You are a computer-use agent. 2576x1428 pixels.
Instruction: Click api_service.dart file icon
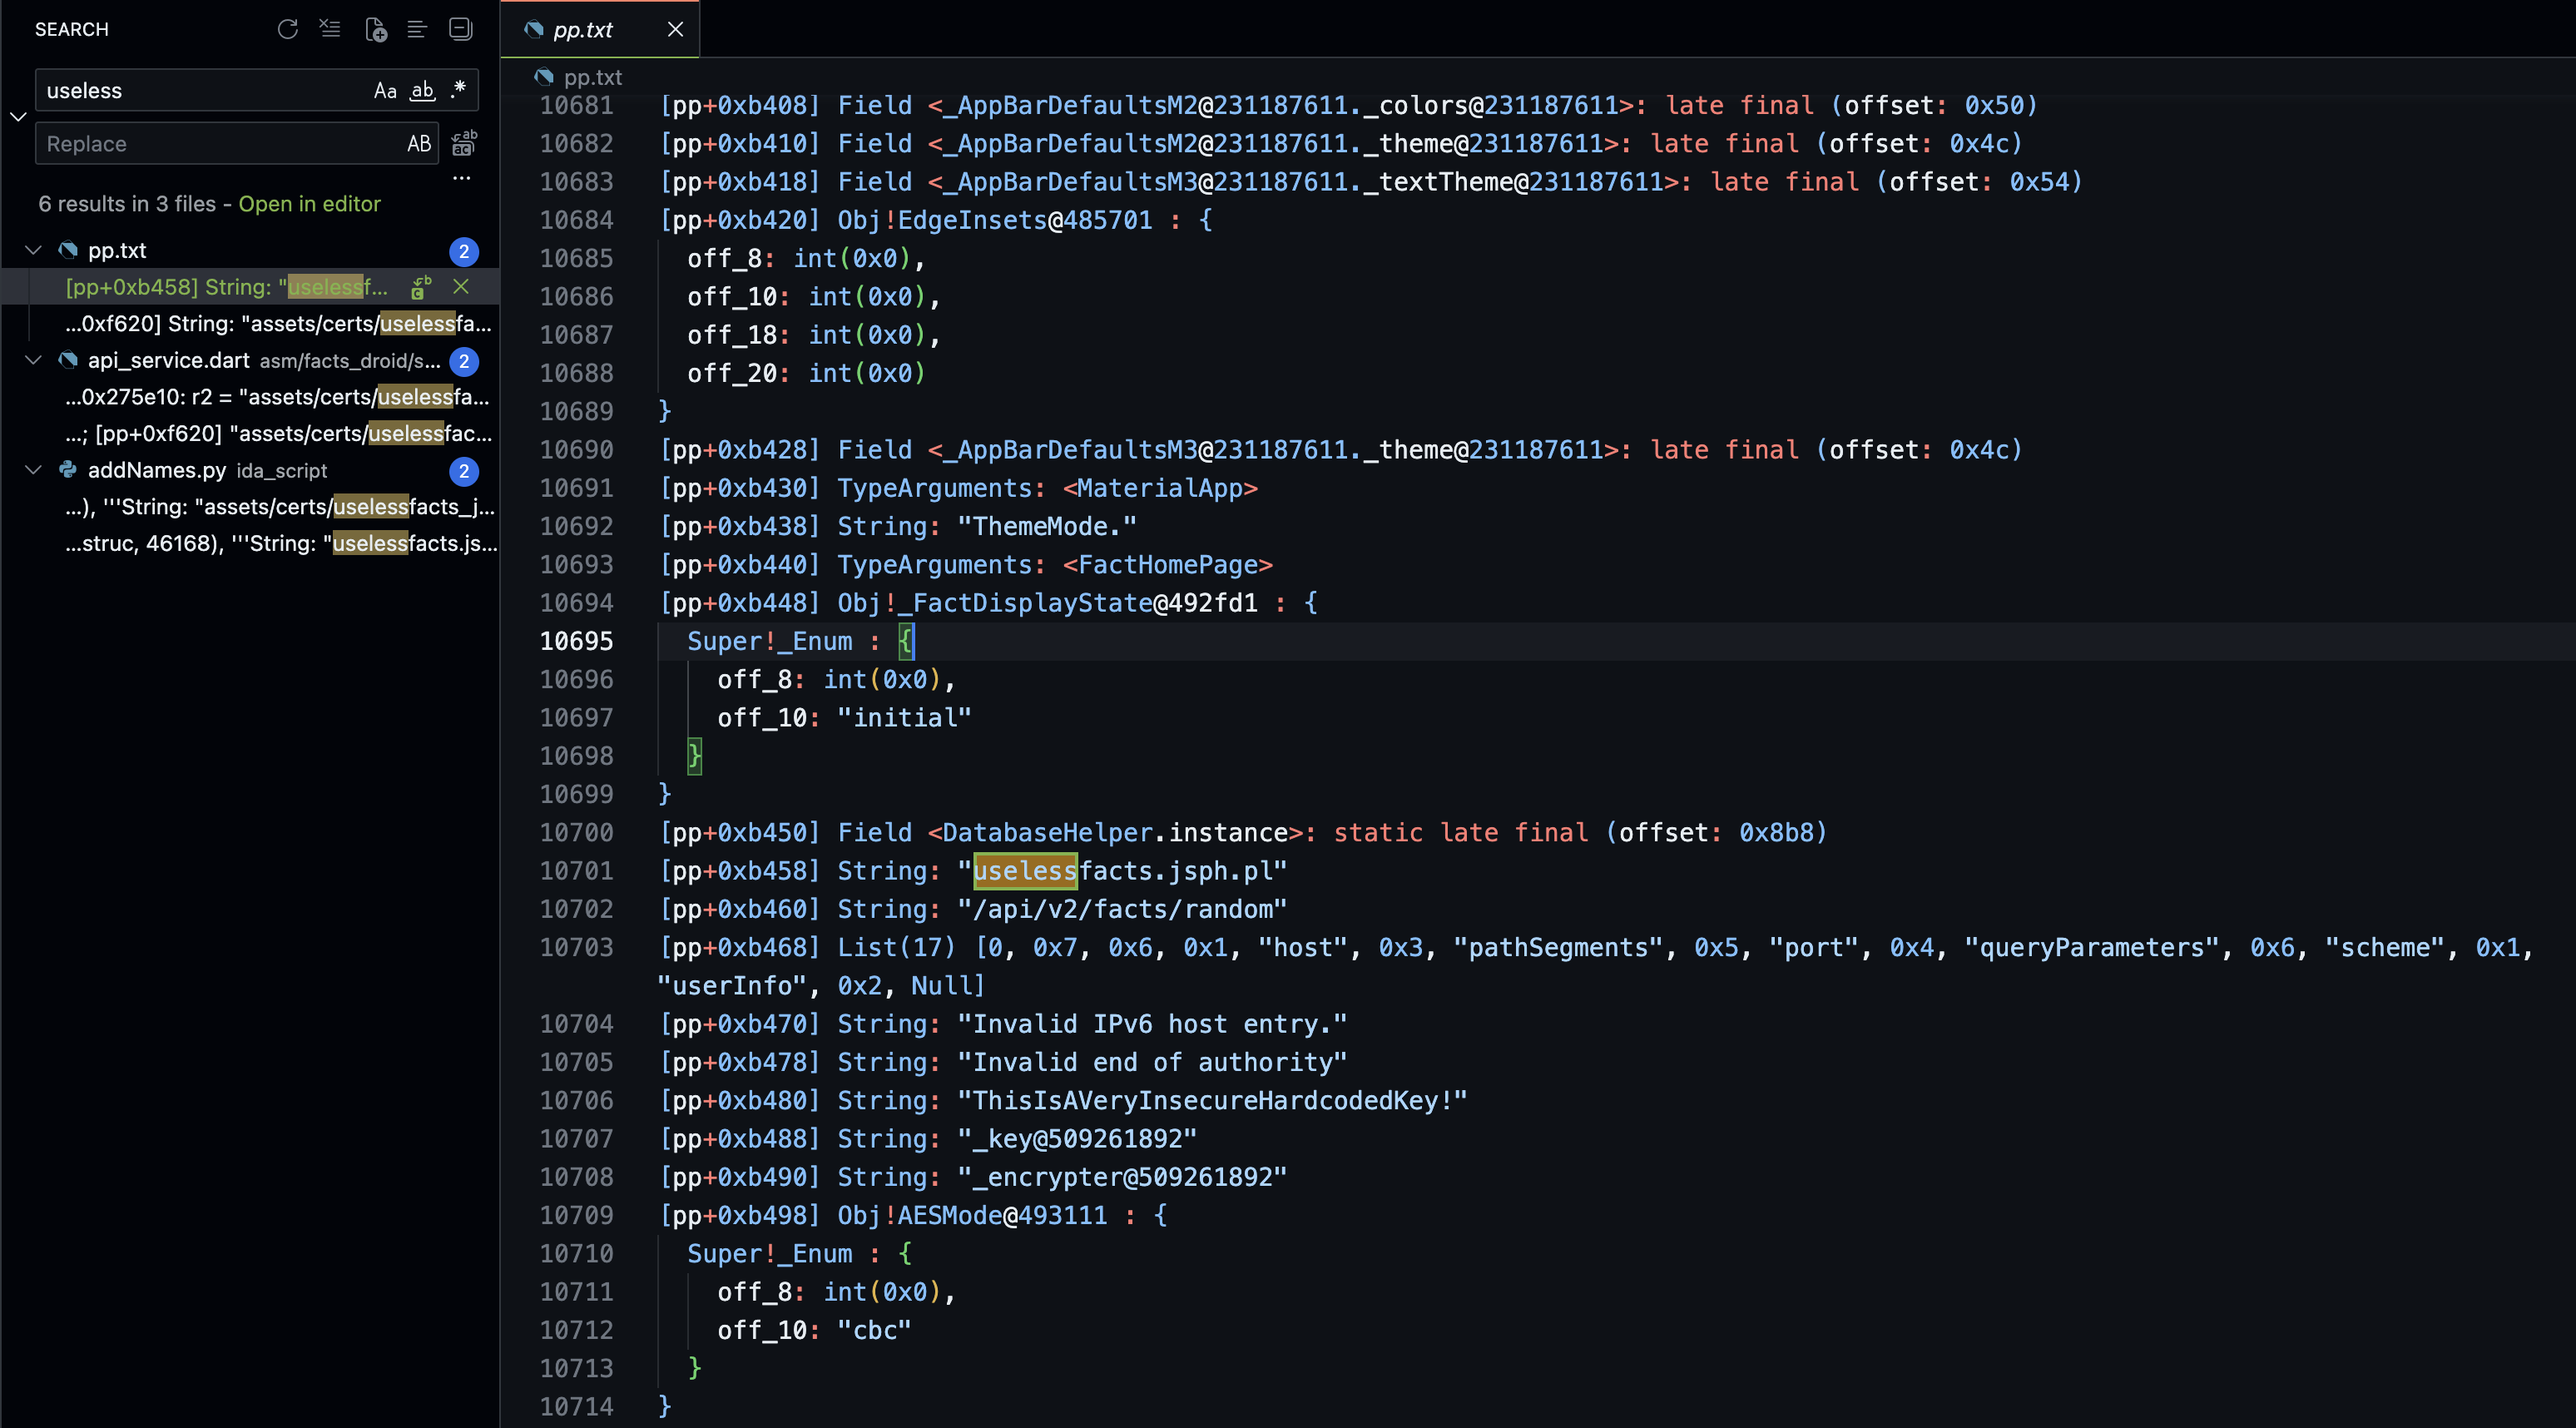tap(68, 360)
